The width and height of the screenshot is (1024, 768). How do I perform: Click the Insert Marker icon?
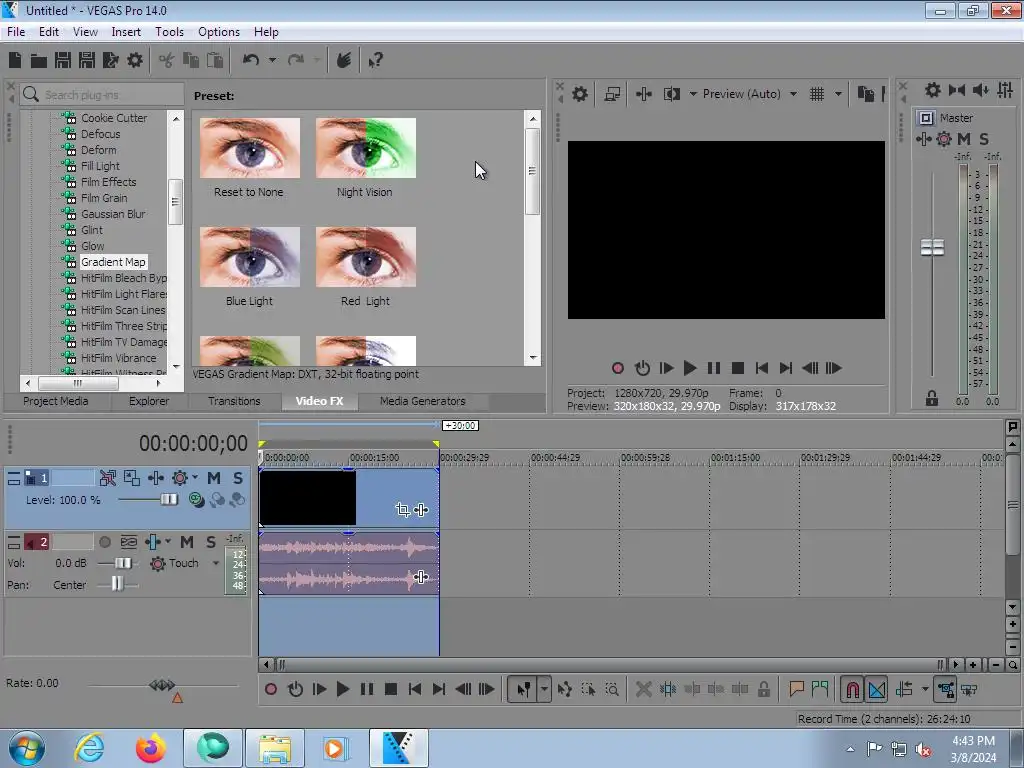point(796,689)
